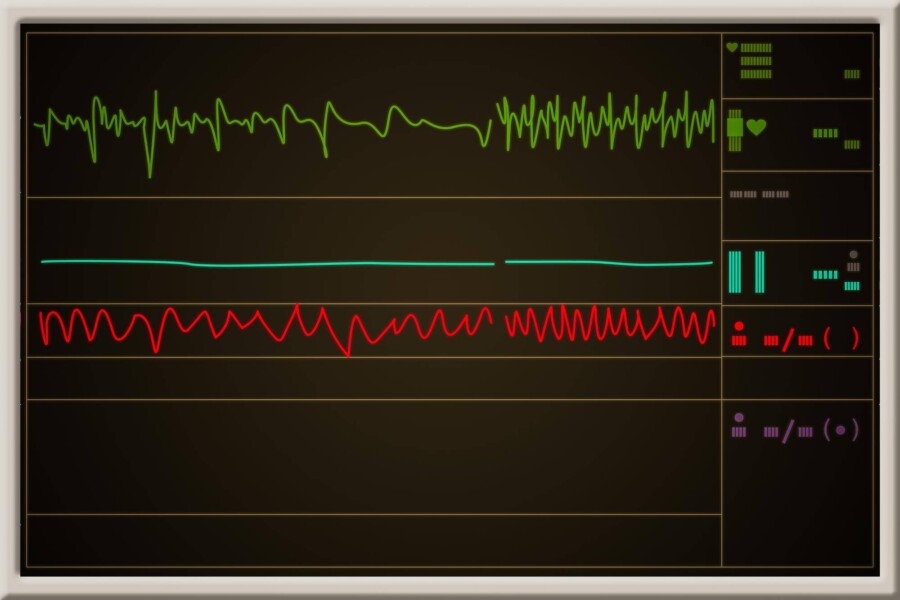This screenshot has width=900, height=600.
Task: Click the red person icon
Action: pos(739,334)
